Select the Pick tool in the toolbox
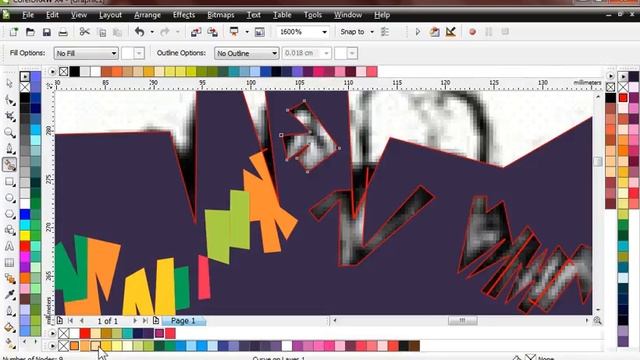This screenshot has height=360, width=640. pyautogui.click(x=9, y=83)
